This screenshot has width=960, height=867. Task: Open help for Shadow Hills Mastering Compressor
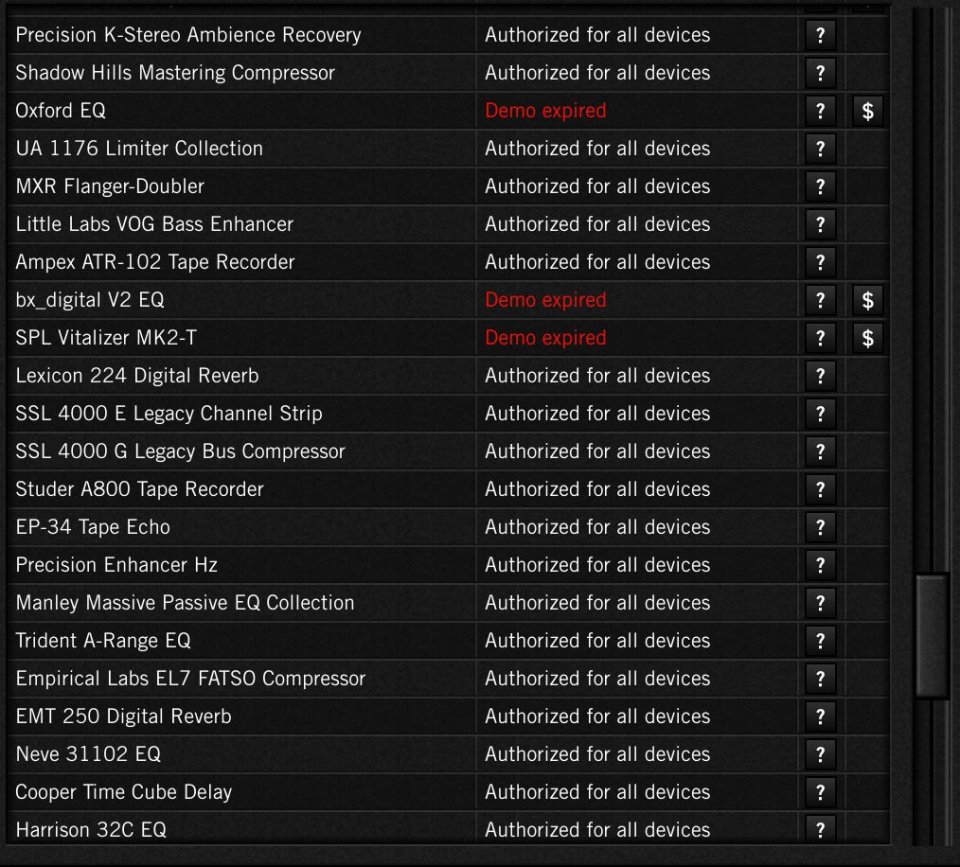click(820, 73)
